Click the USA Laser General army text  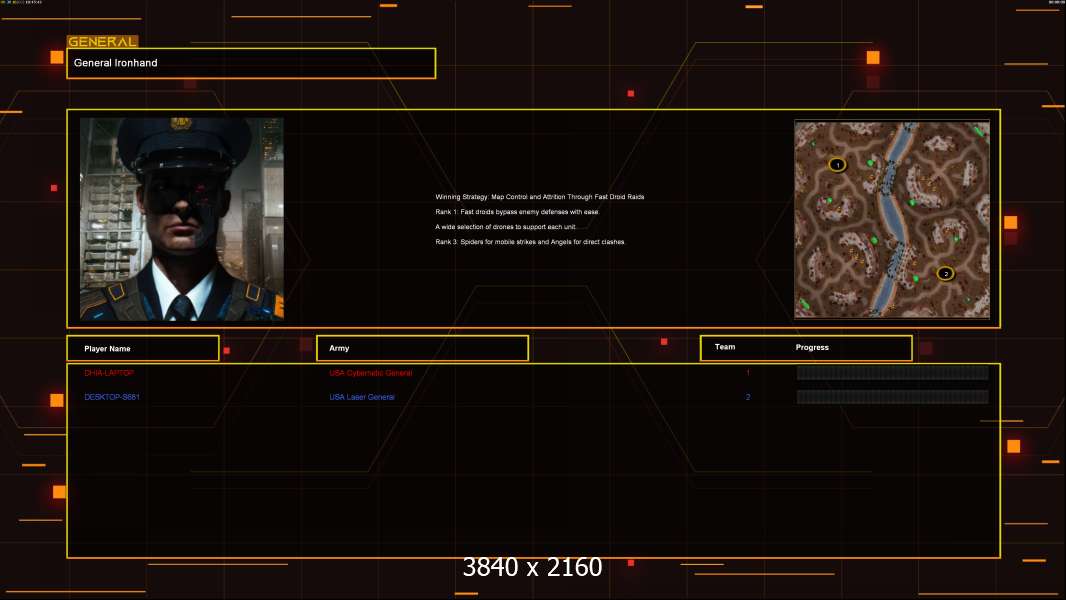pos(362,397)
